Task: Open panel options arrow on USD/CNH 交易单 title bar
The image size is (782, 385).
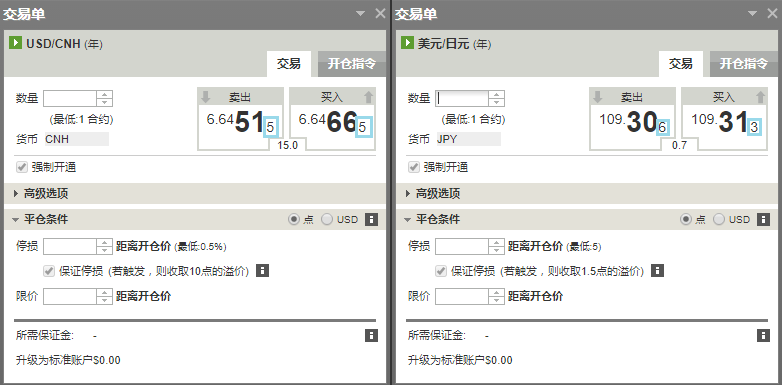Action: 361,14
